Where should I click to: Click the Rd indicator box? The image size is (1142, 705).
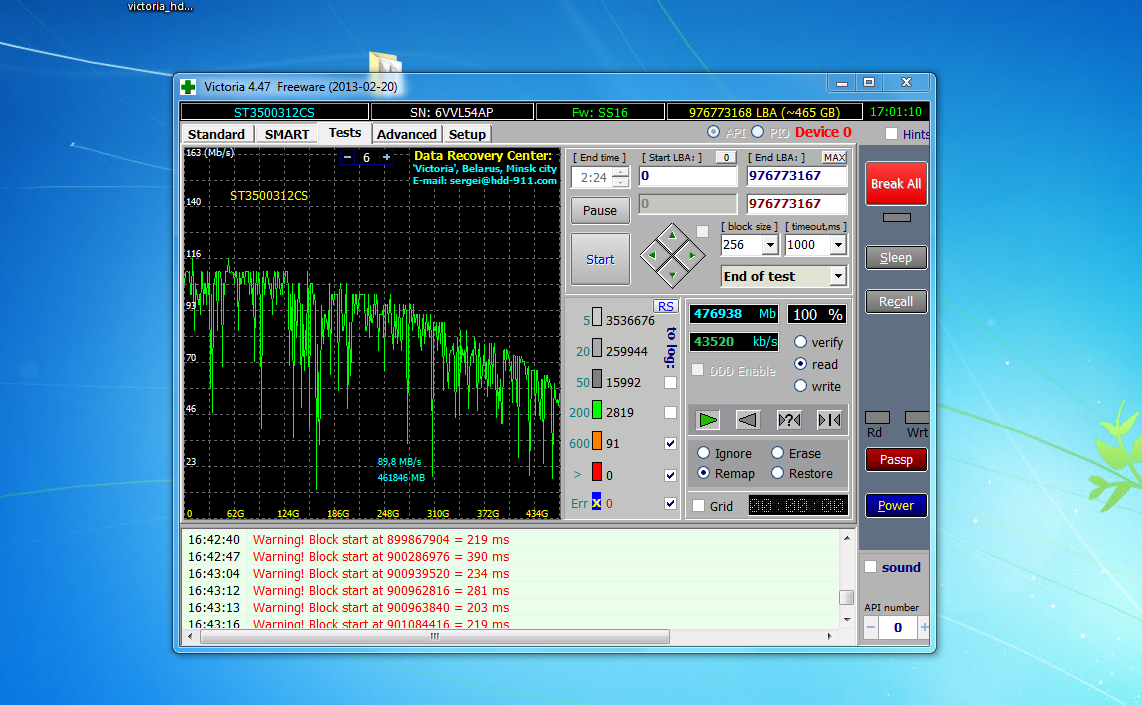click(877, 418)
